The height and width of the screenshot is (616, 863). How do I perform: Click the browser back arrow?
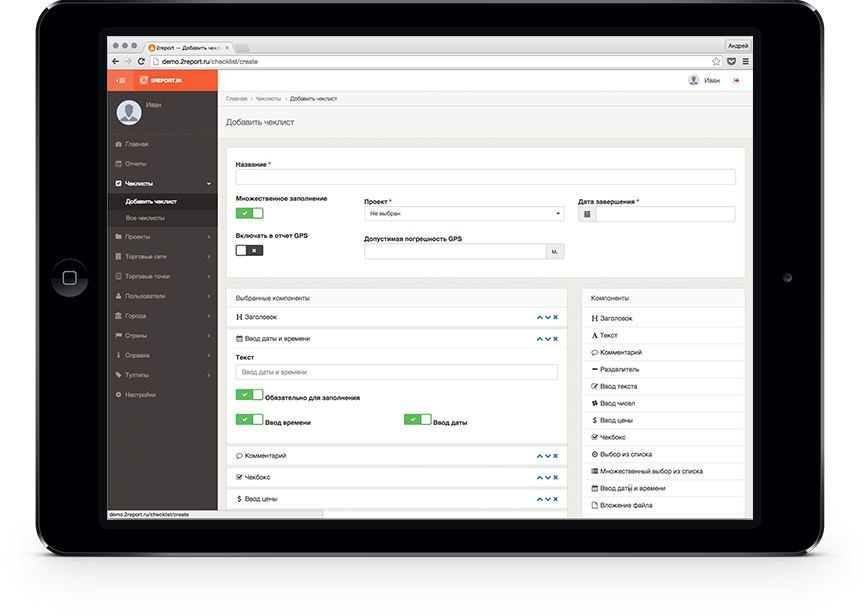tap(116, 62)
